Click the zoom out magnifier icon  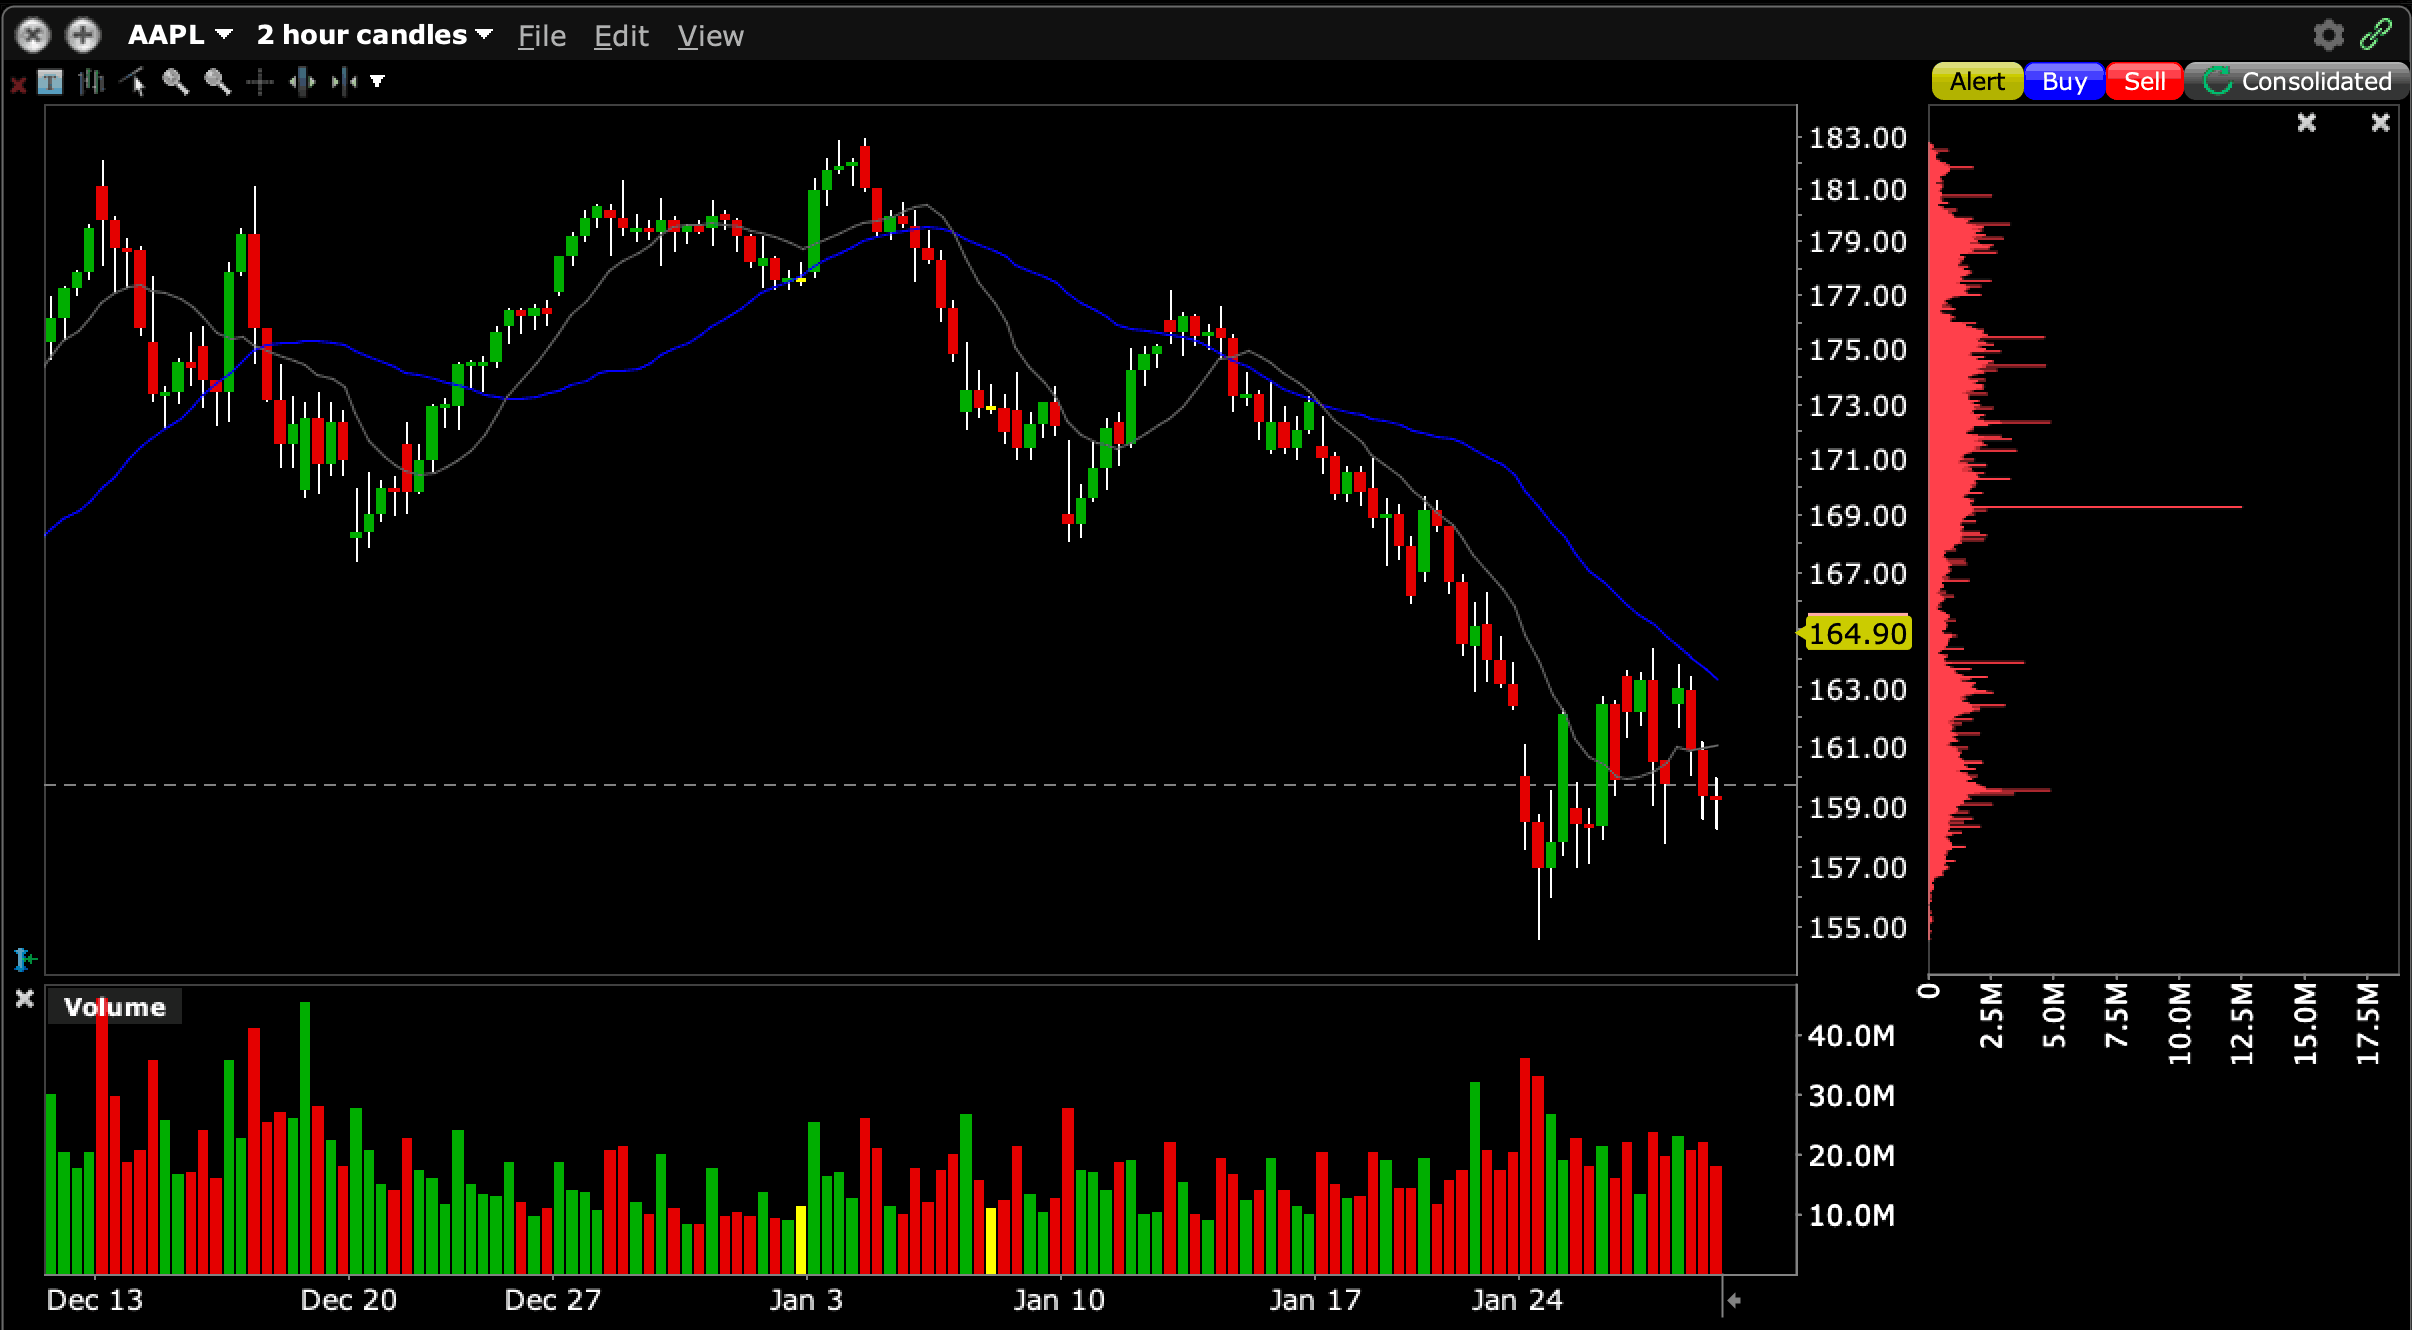click(x=218, y=82)
